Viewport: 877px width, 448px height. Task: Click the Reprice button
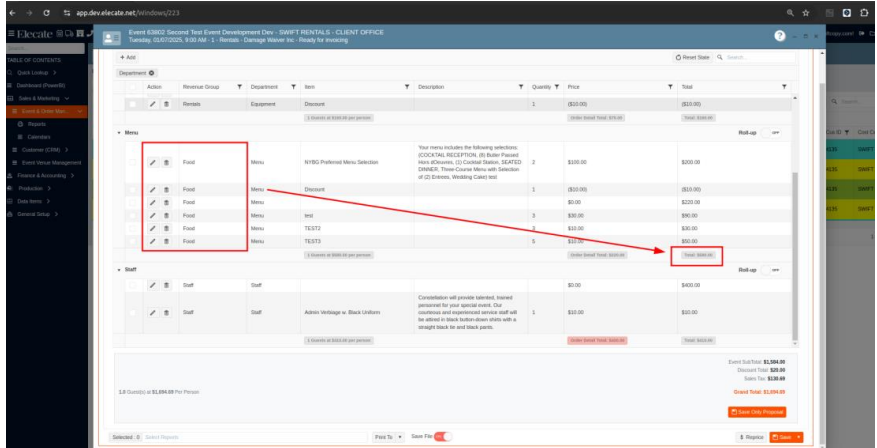[x=751, y=437]
